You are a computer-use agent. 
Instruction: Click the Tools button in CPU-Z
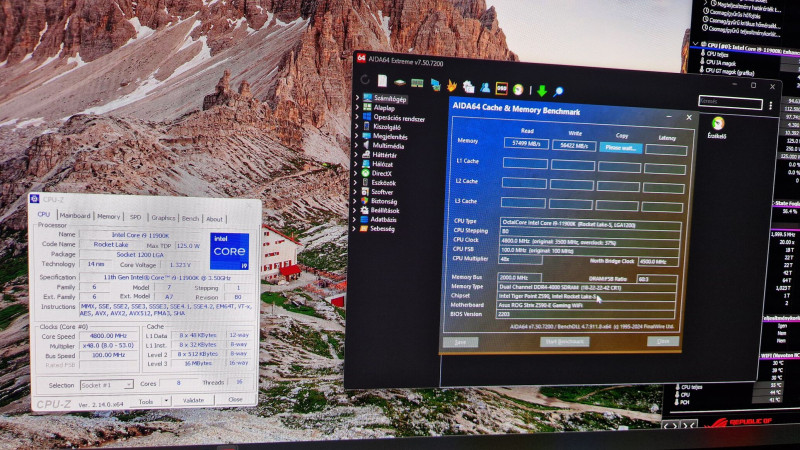(146, 401)
